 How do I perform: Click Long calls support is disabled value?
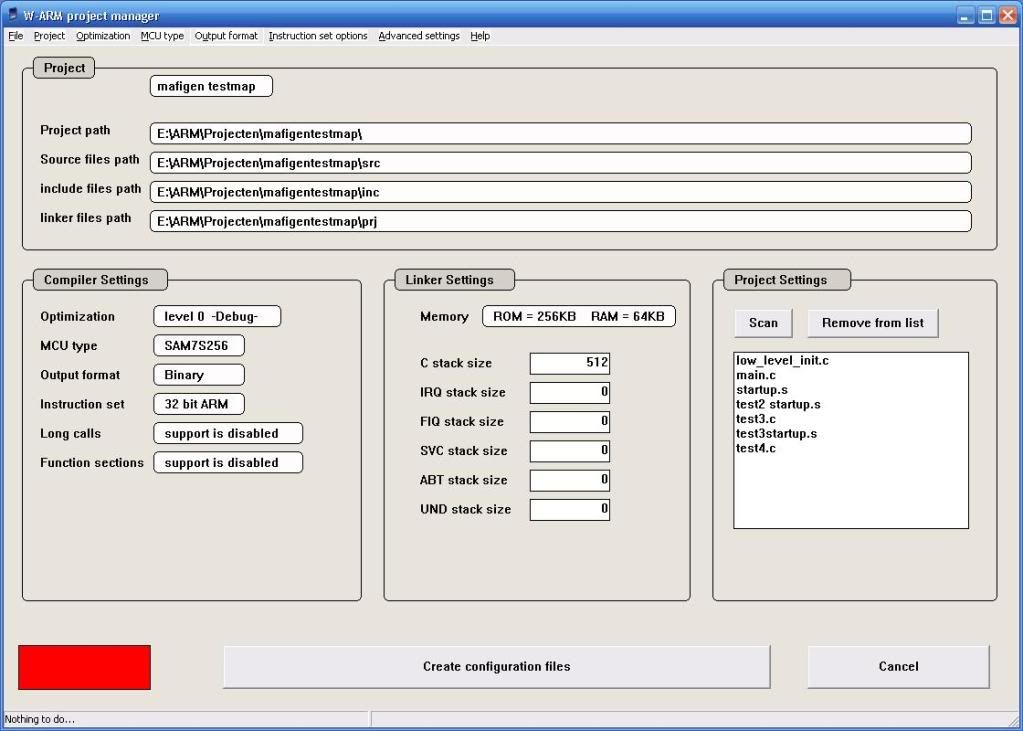coord(228,433)
